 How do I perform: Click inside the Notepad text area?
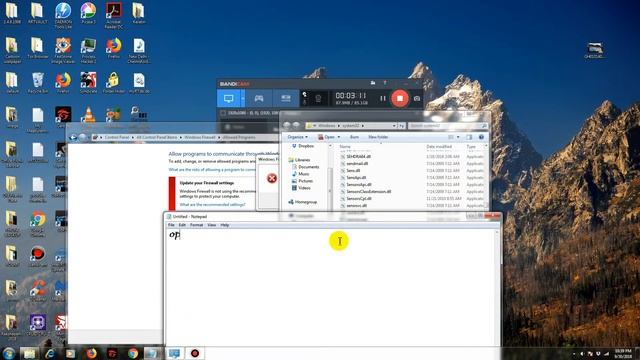tap(331, 288)
